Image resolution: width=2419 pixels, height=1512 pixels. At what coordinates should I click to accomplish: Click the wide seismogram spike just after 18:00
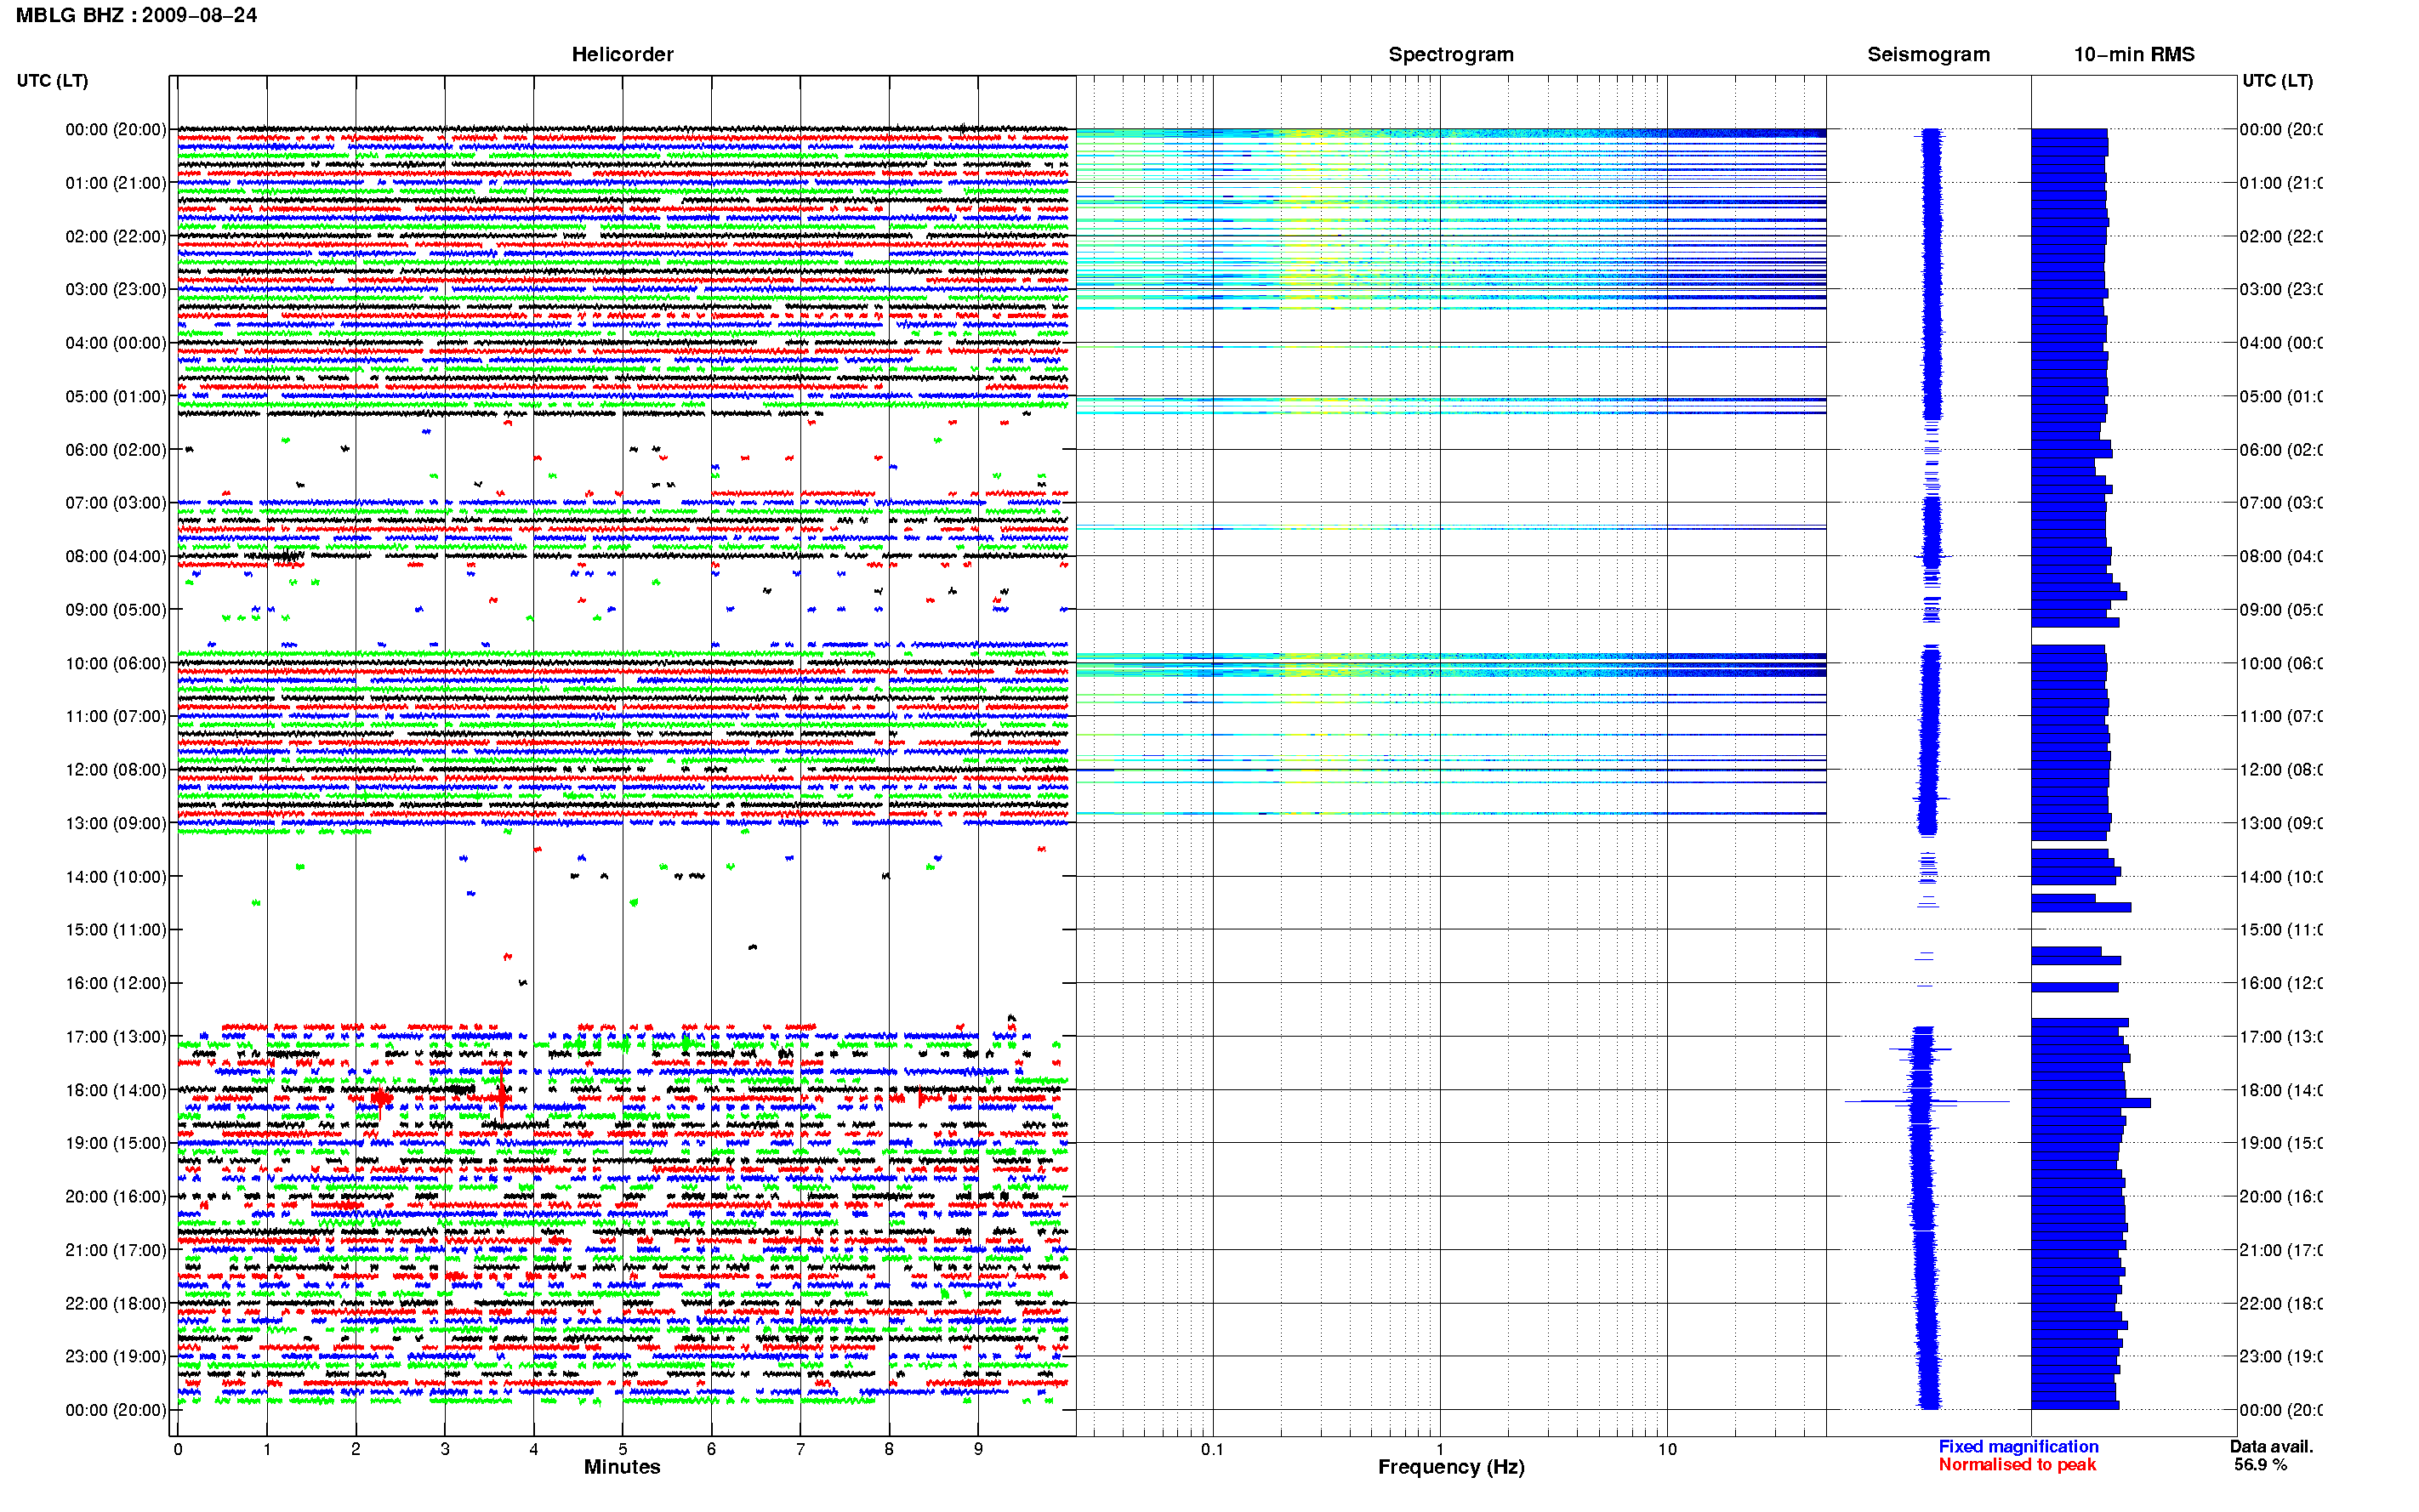click(1927, 1102)
